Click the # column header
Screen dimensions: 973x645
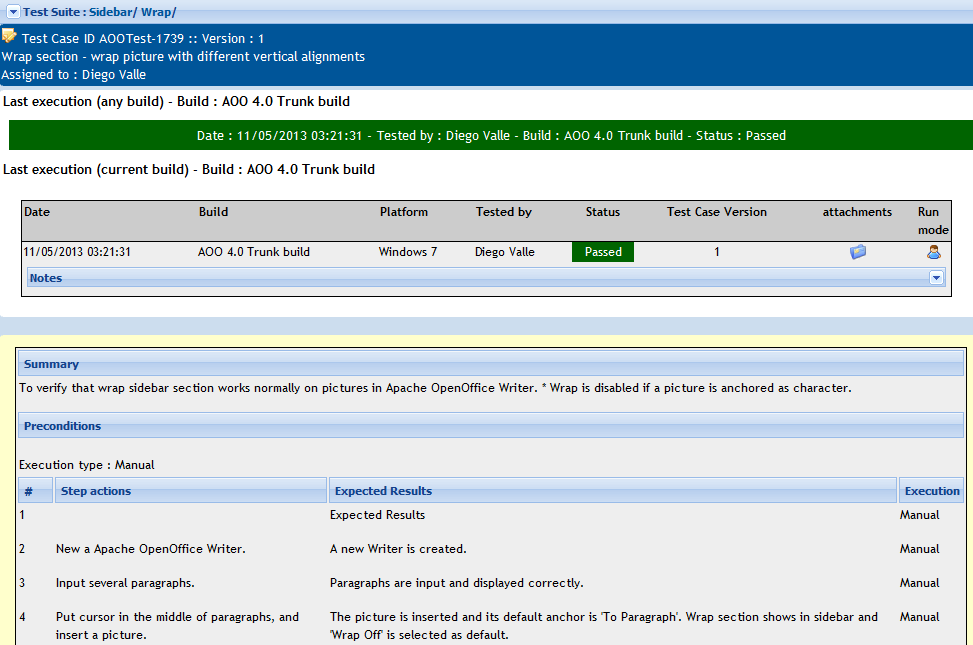point(35,490)
